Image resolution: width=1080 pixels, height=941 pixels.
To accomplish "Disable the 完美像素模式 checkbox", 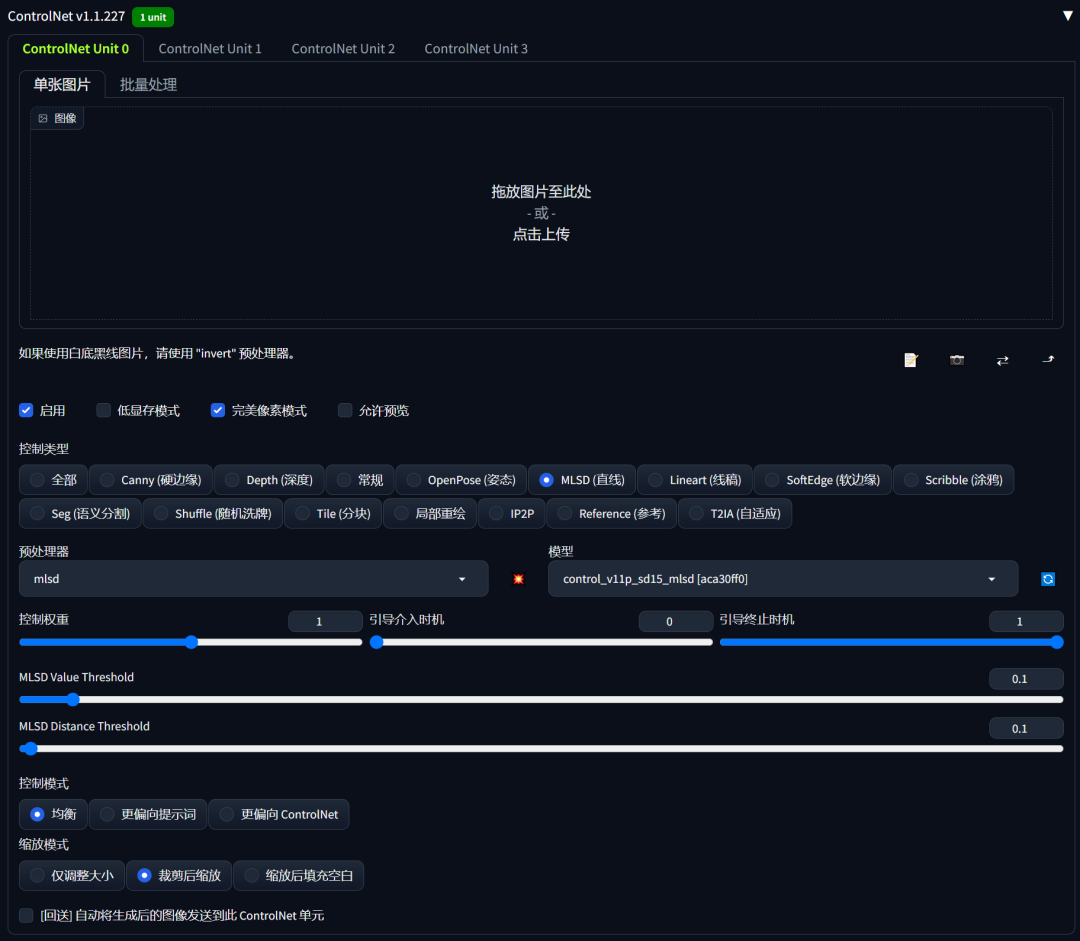I will (217, 410).
